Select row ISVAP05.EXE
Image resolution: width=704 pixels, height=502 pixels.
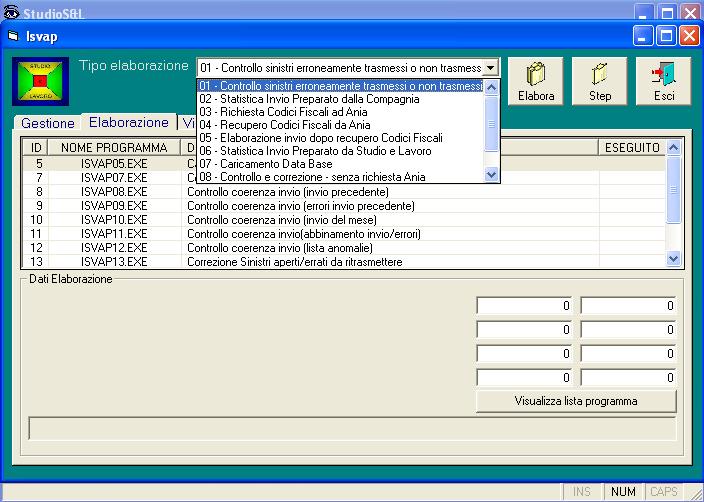[x=343, y=164]
